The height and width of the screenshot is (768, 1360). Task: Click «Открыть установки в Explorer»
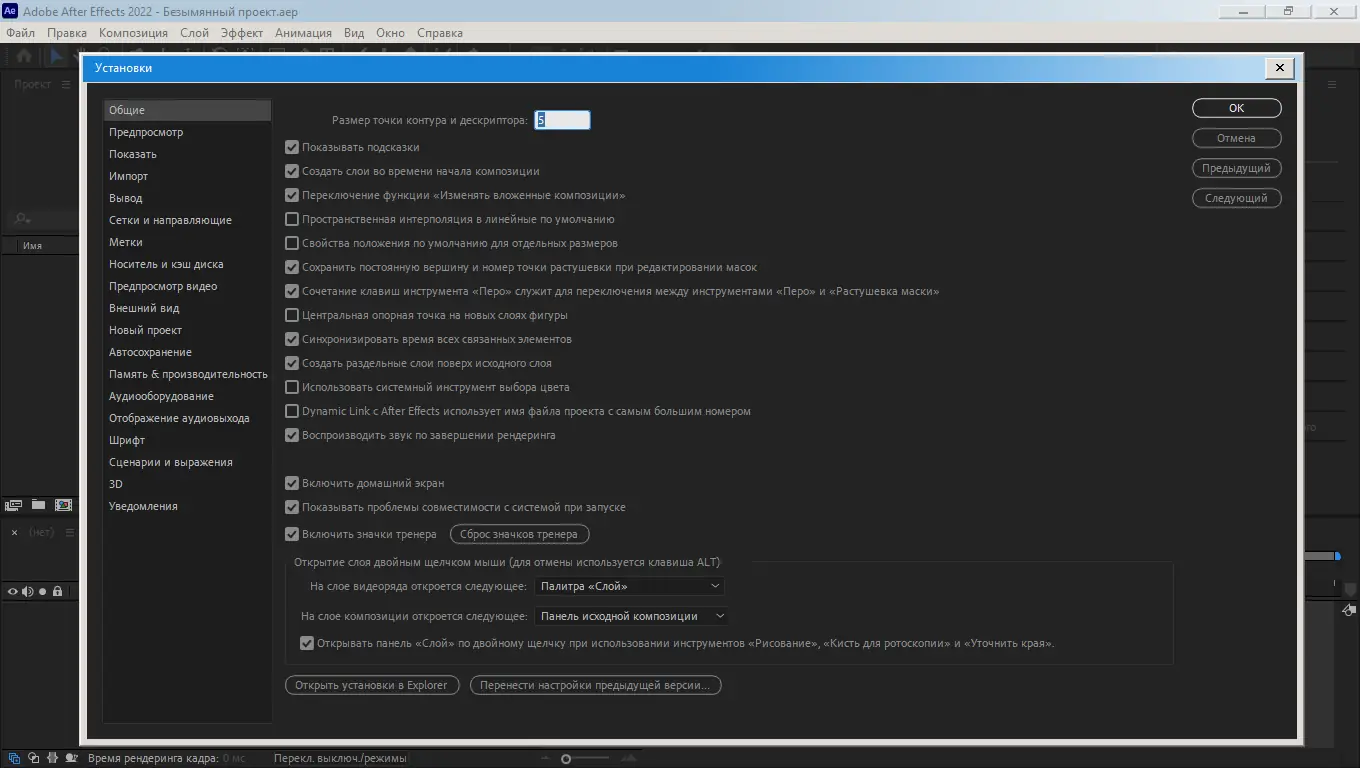pos(372,685)
